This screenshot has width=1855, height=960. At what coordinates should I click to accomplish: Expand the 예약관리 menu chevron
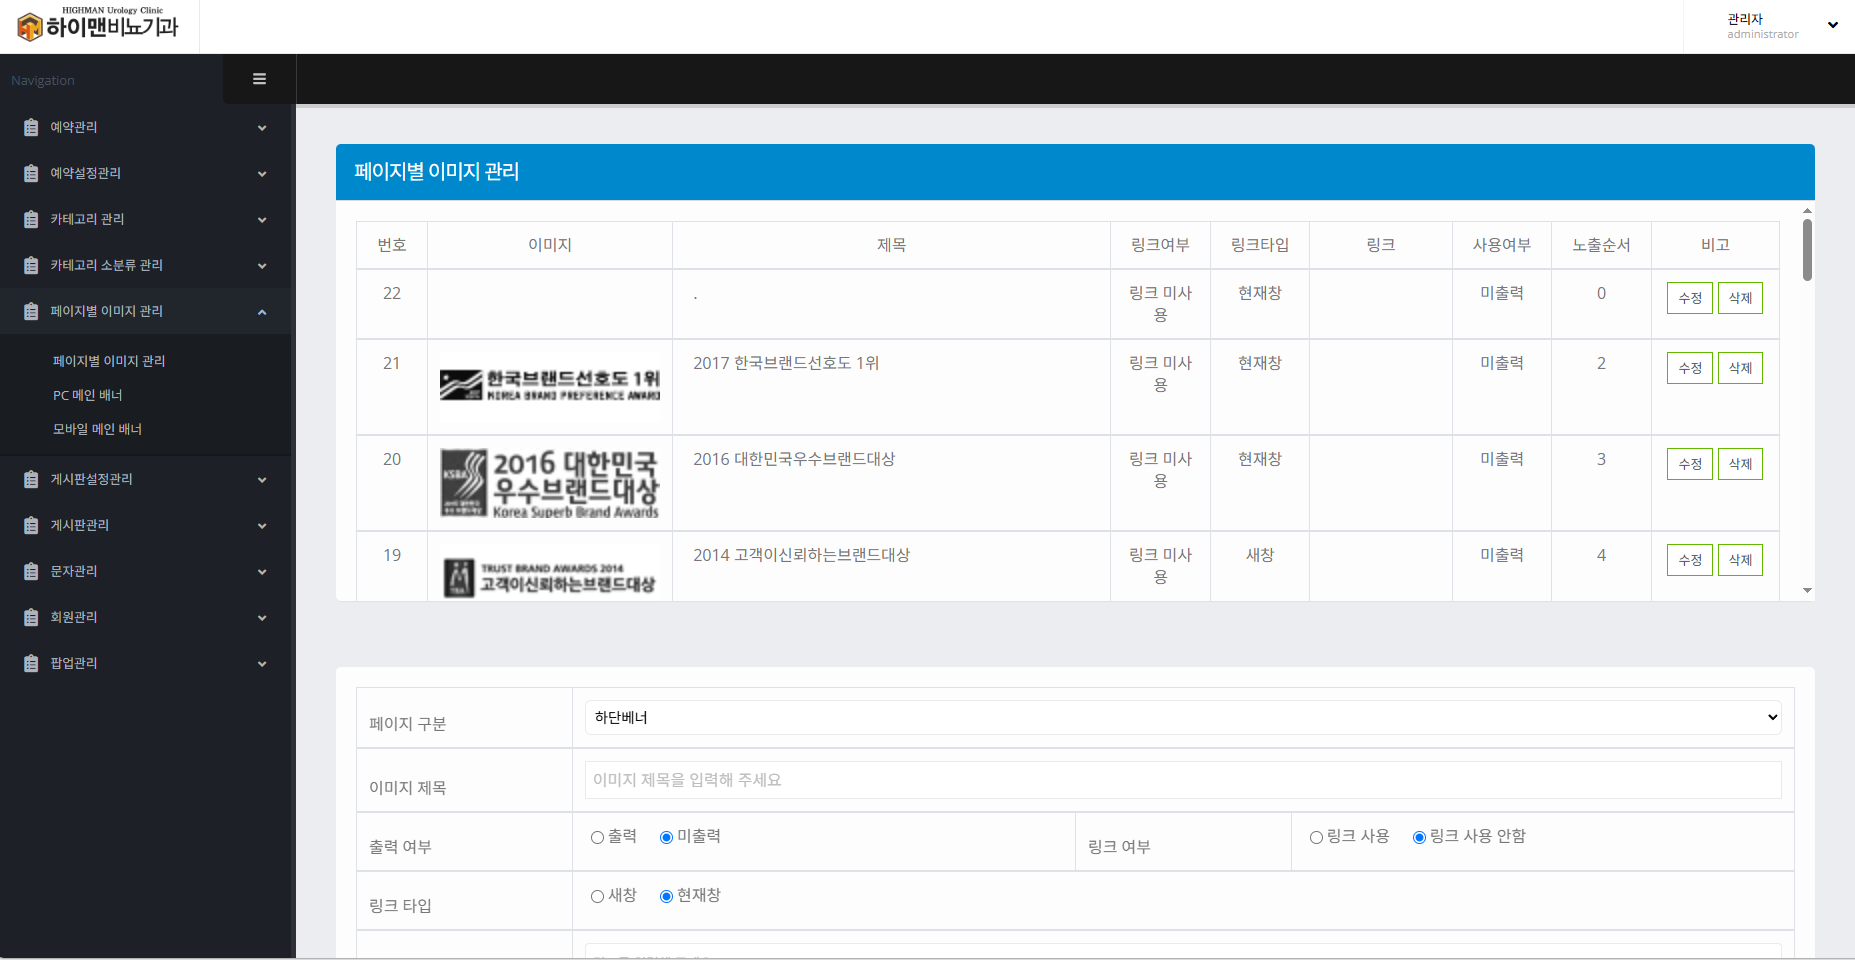pos(262,128)
